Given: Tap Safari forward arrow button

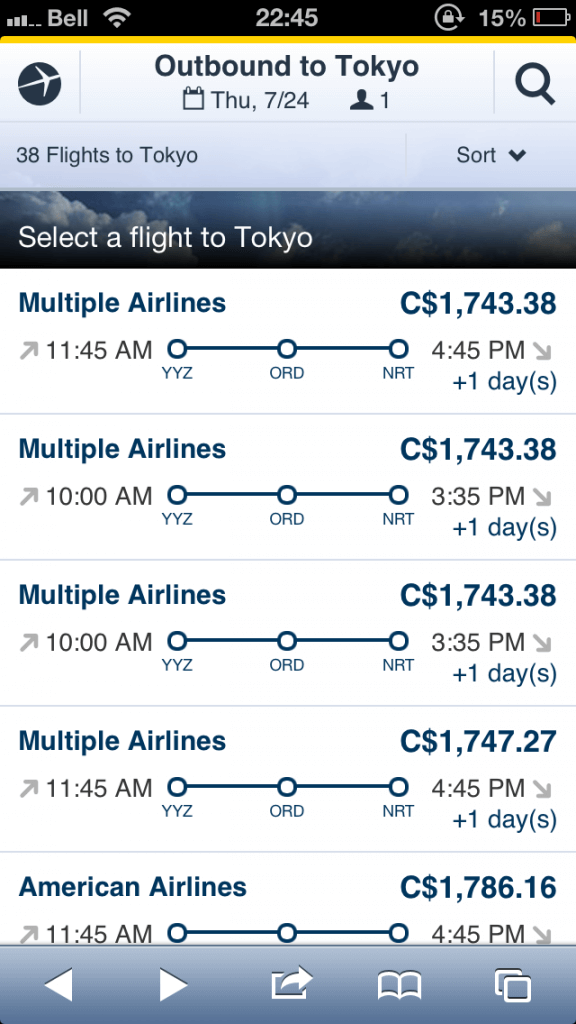Looking at the screenshot, I should coord(174,984).
